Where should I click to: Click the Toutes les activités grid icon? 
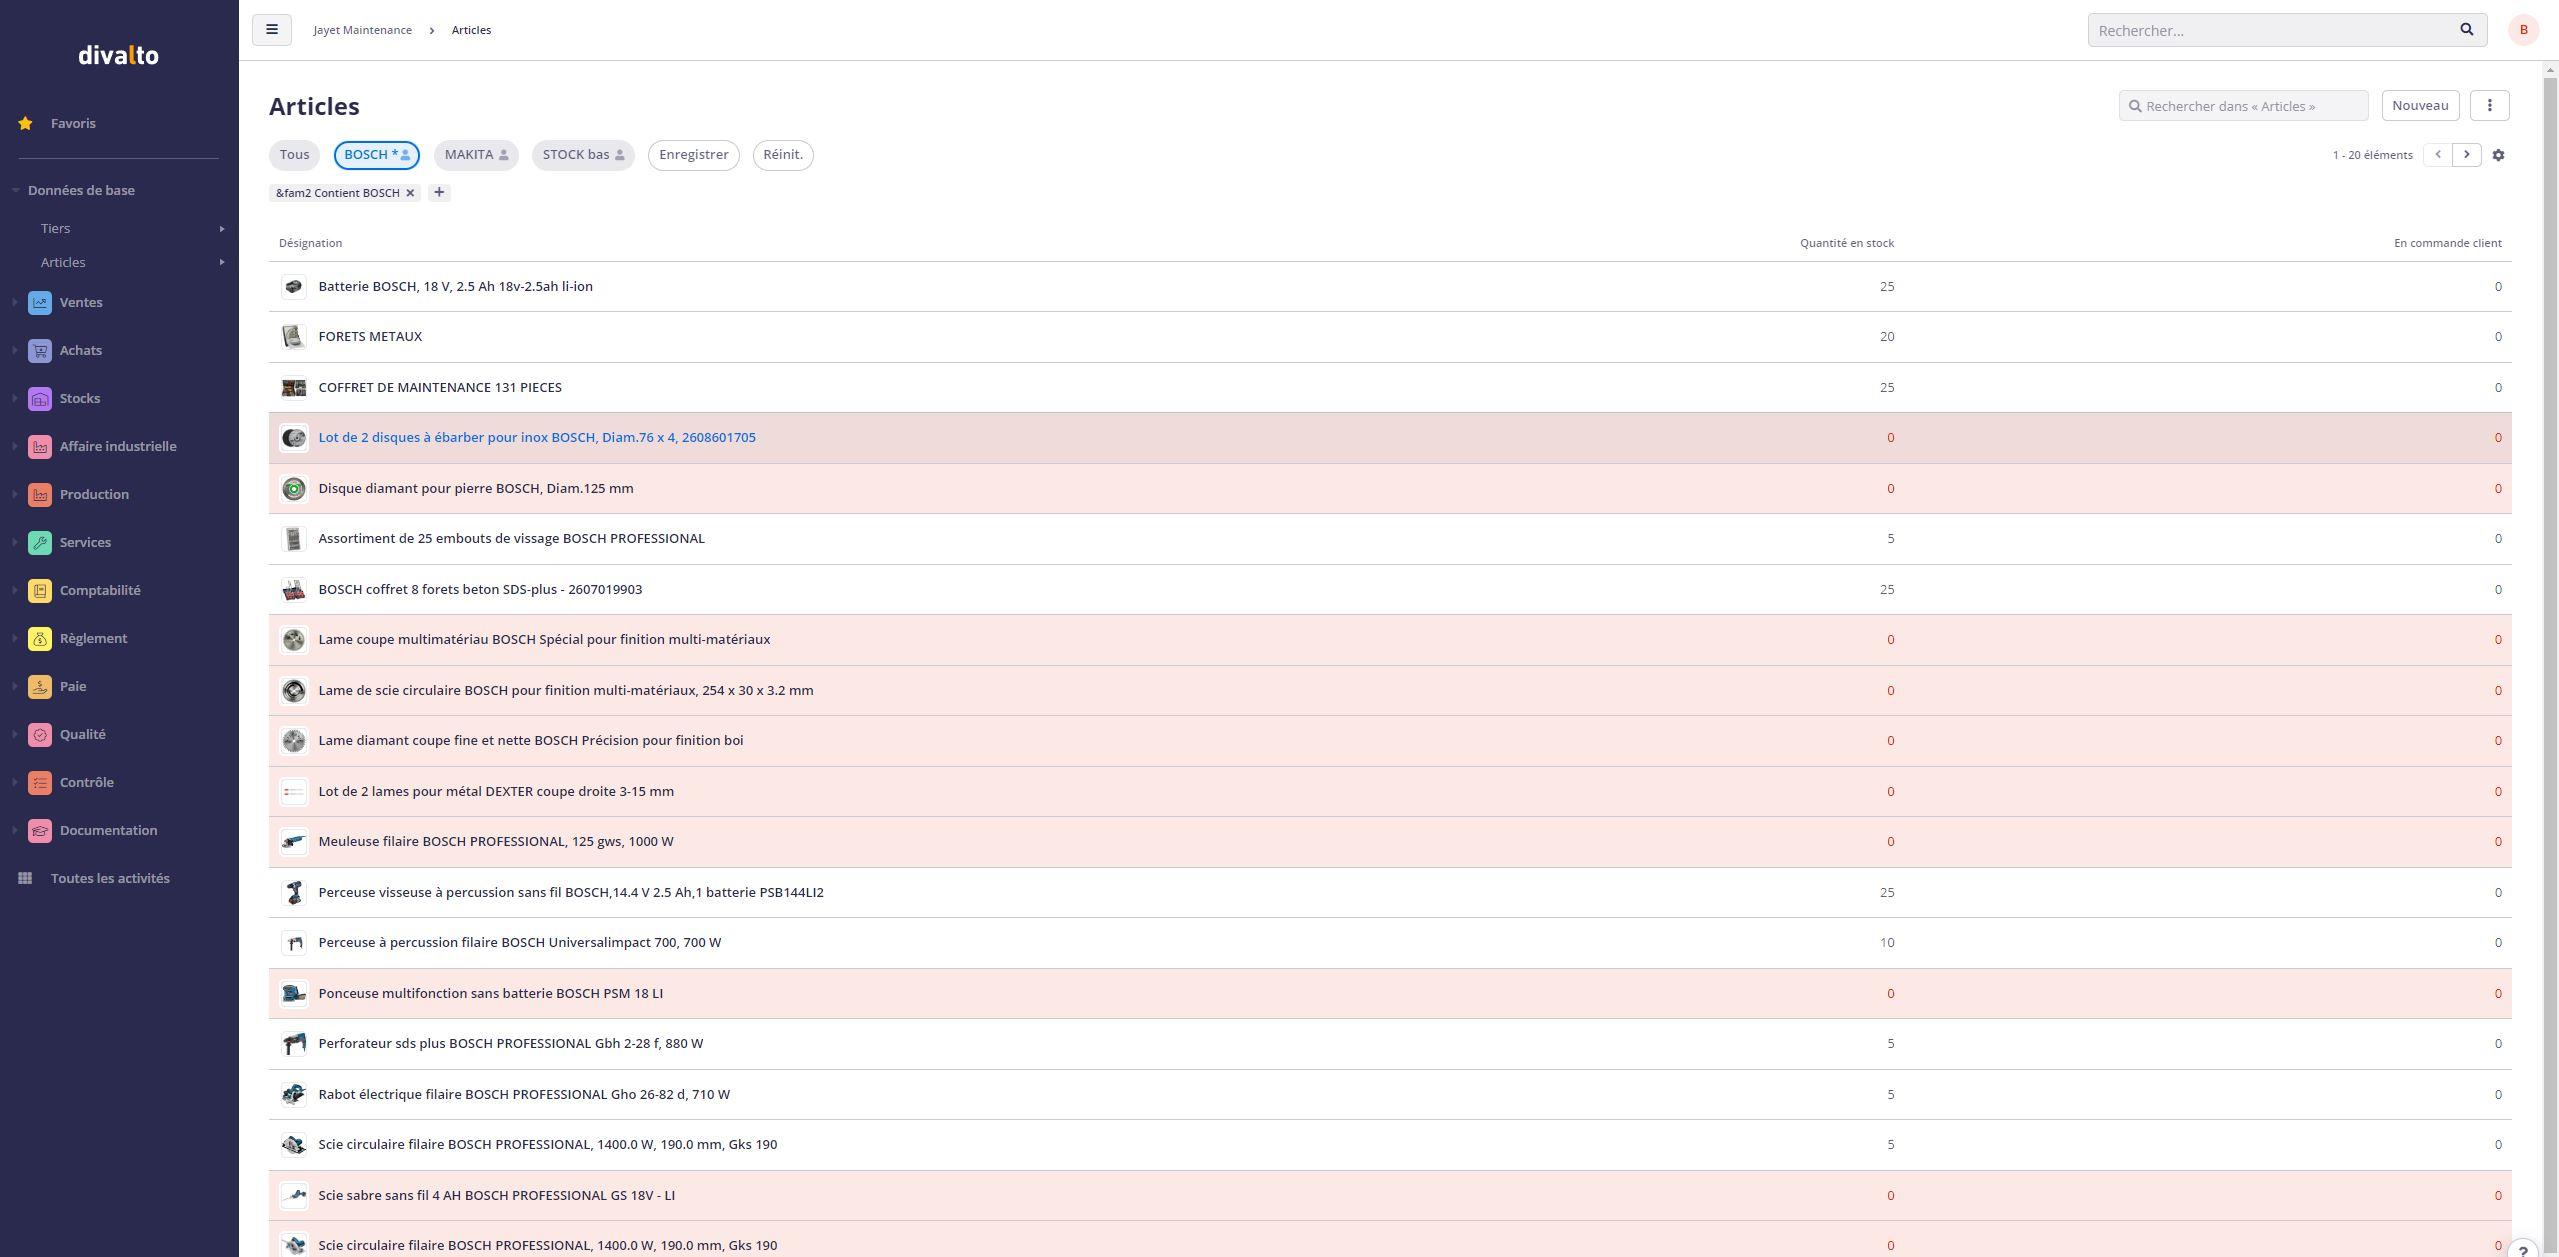coord(25,878)
